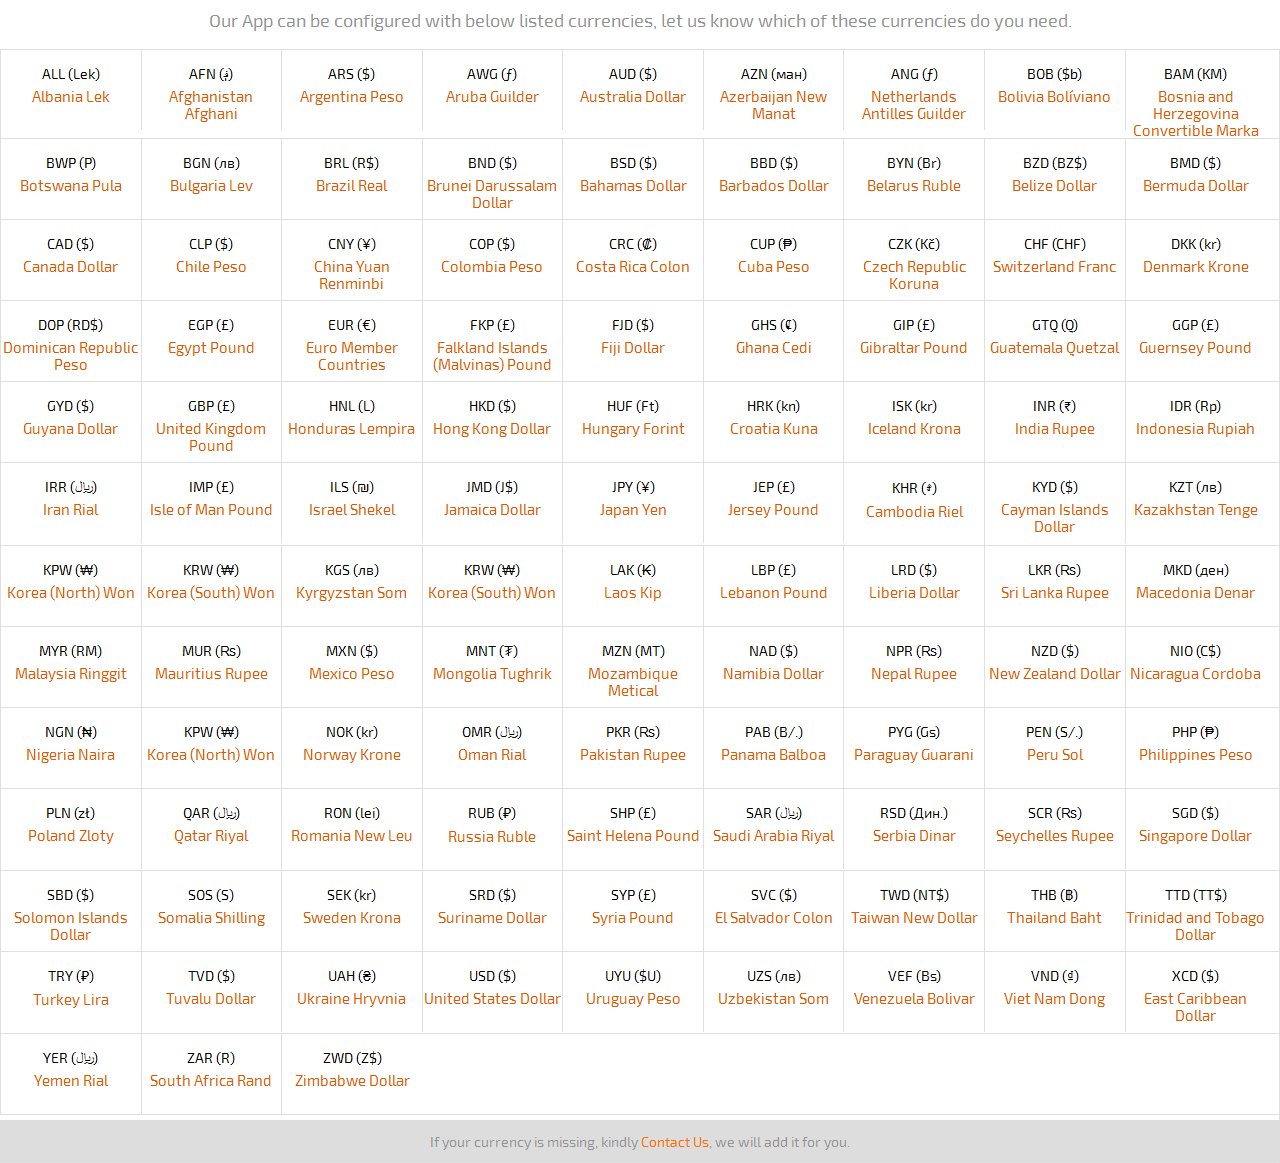Select United Kingdom Pound

[211, 437]
